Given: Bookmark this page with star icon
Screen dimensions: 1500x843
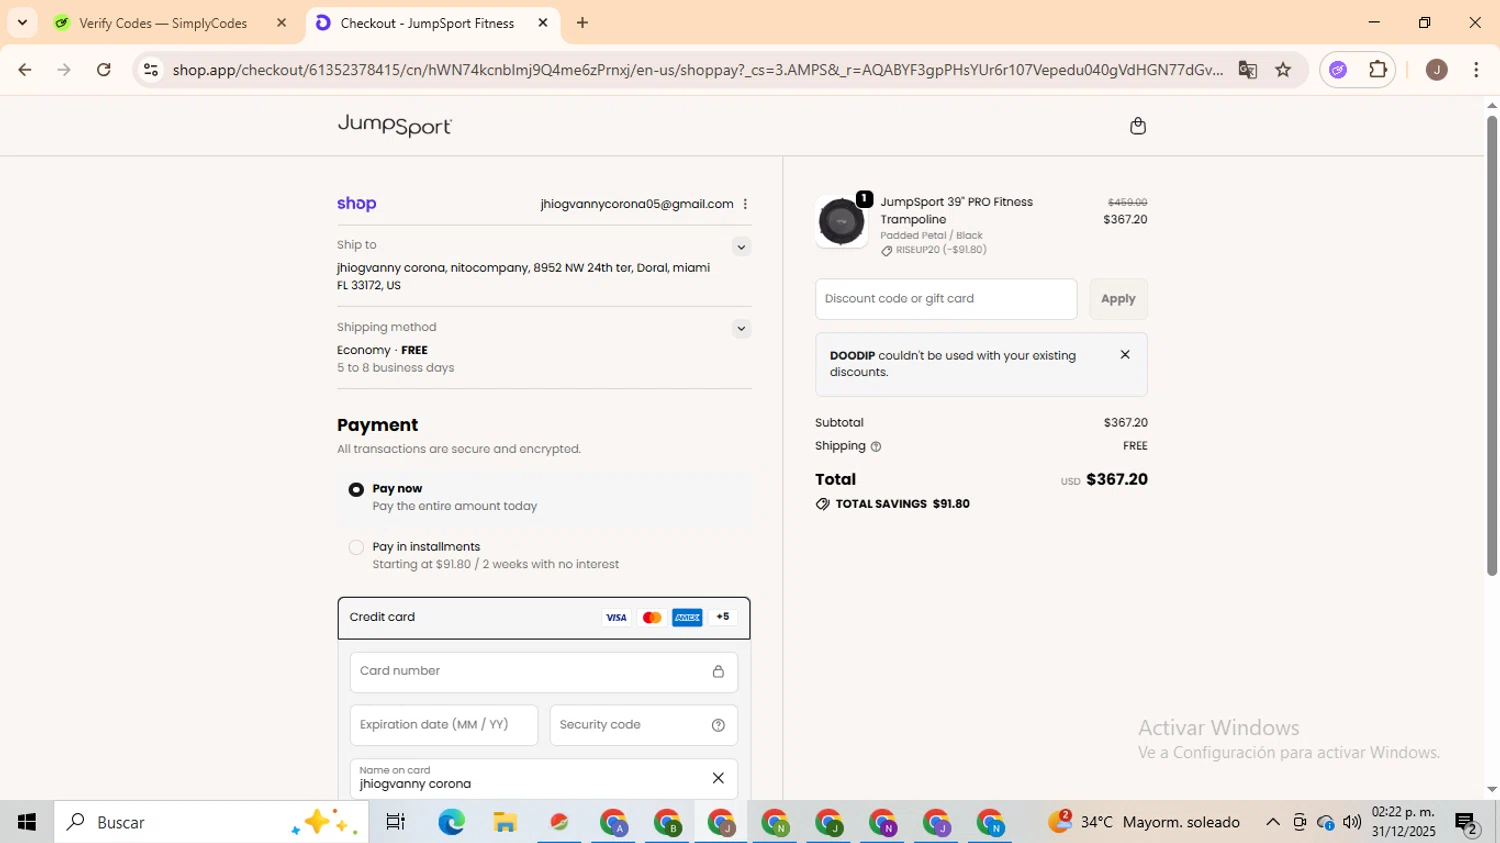Looking at the screenshot, I should (x=1283, y=70).
